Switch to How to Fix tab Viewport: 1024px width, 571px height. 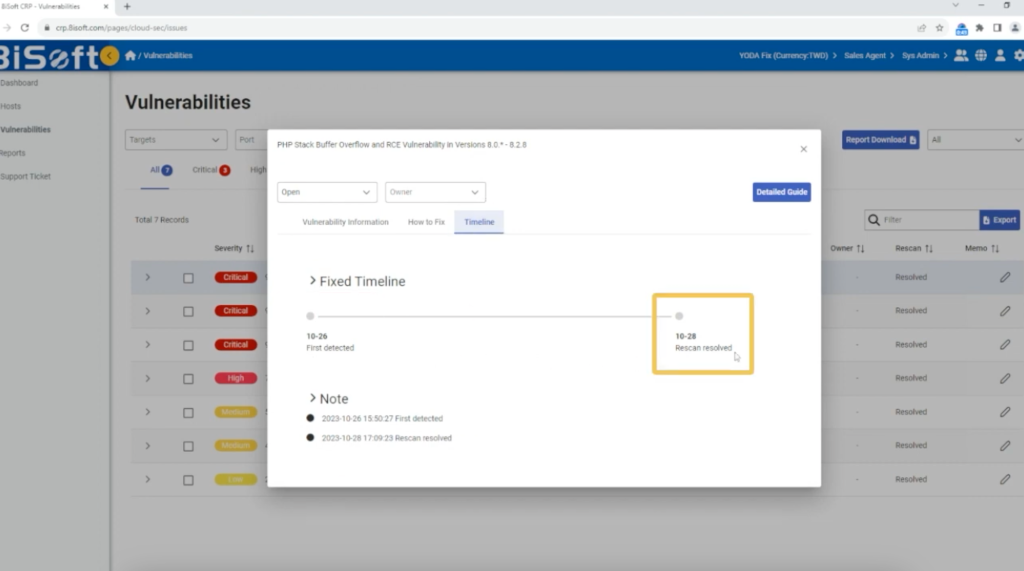426,222
